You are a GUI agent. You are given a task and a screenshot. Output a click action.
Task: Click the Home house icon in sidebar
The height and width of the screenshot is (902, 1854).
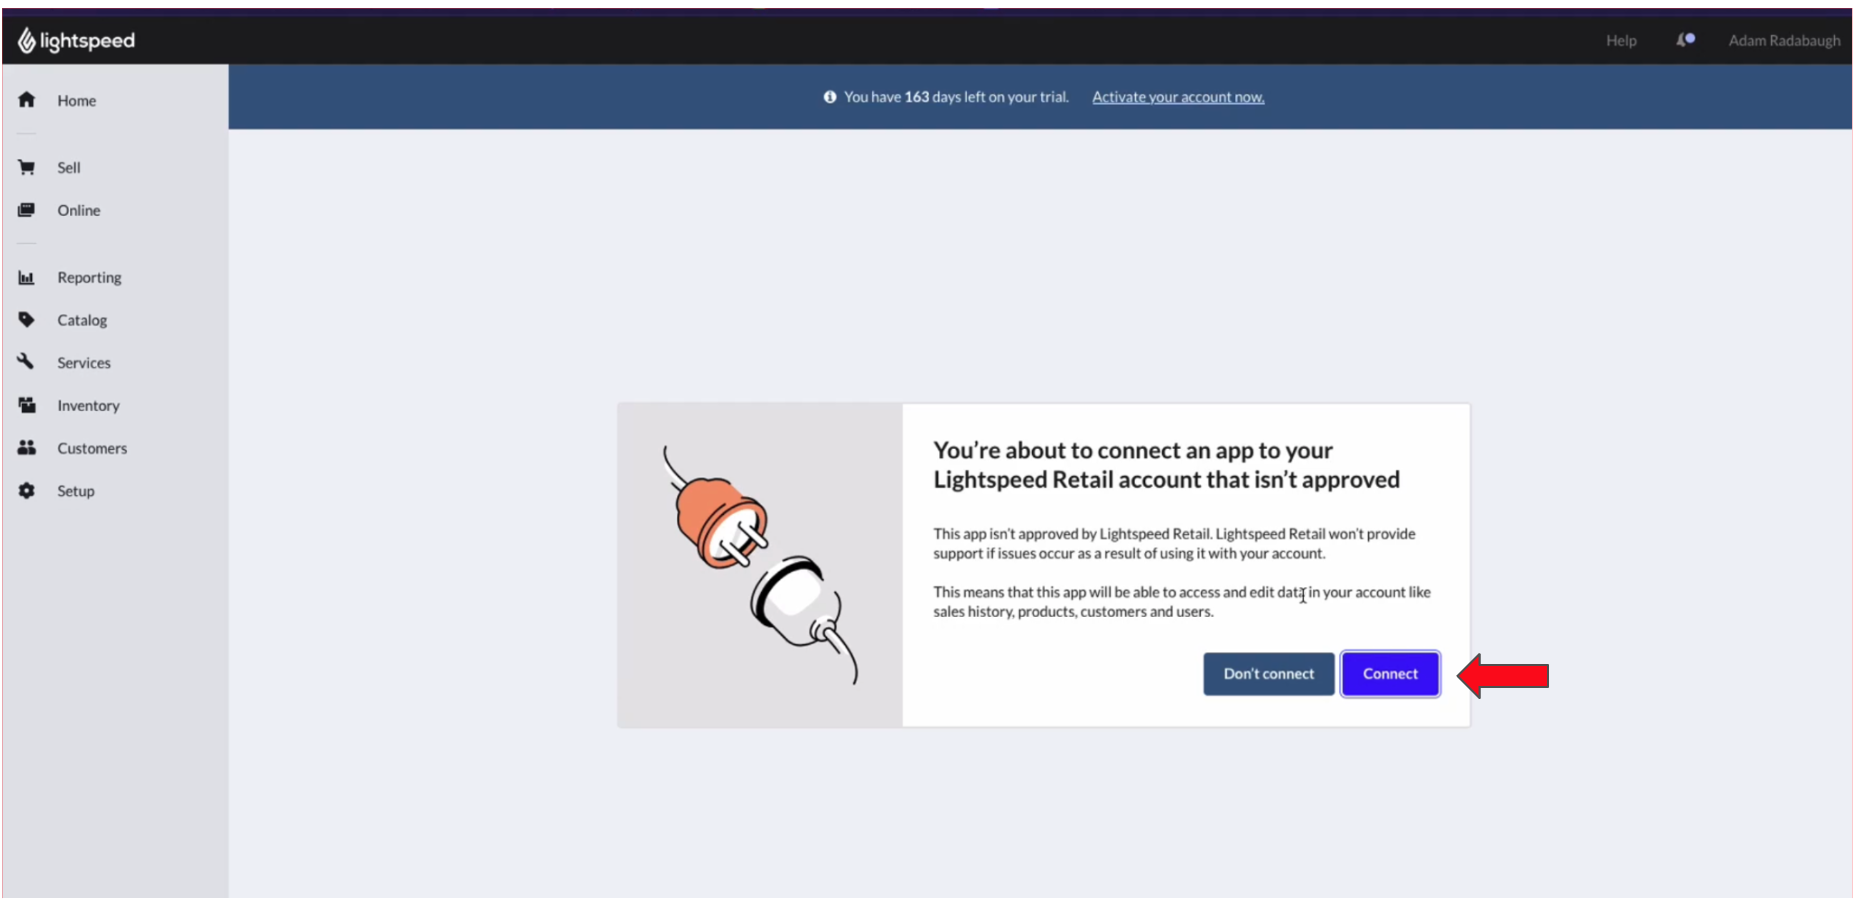tap(27, 100)
